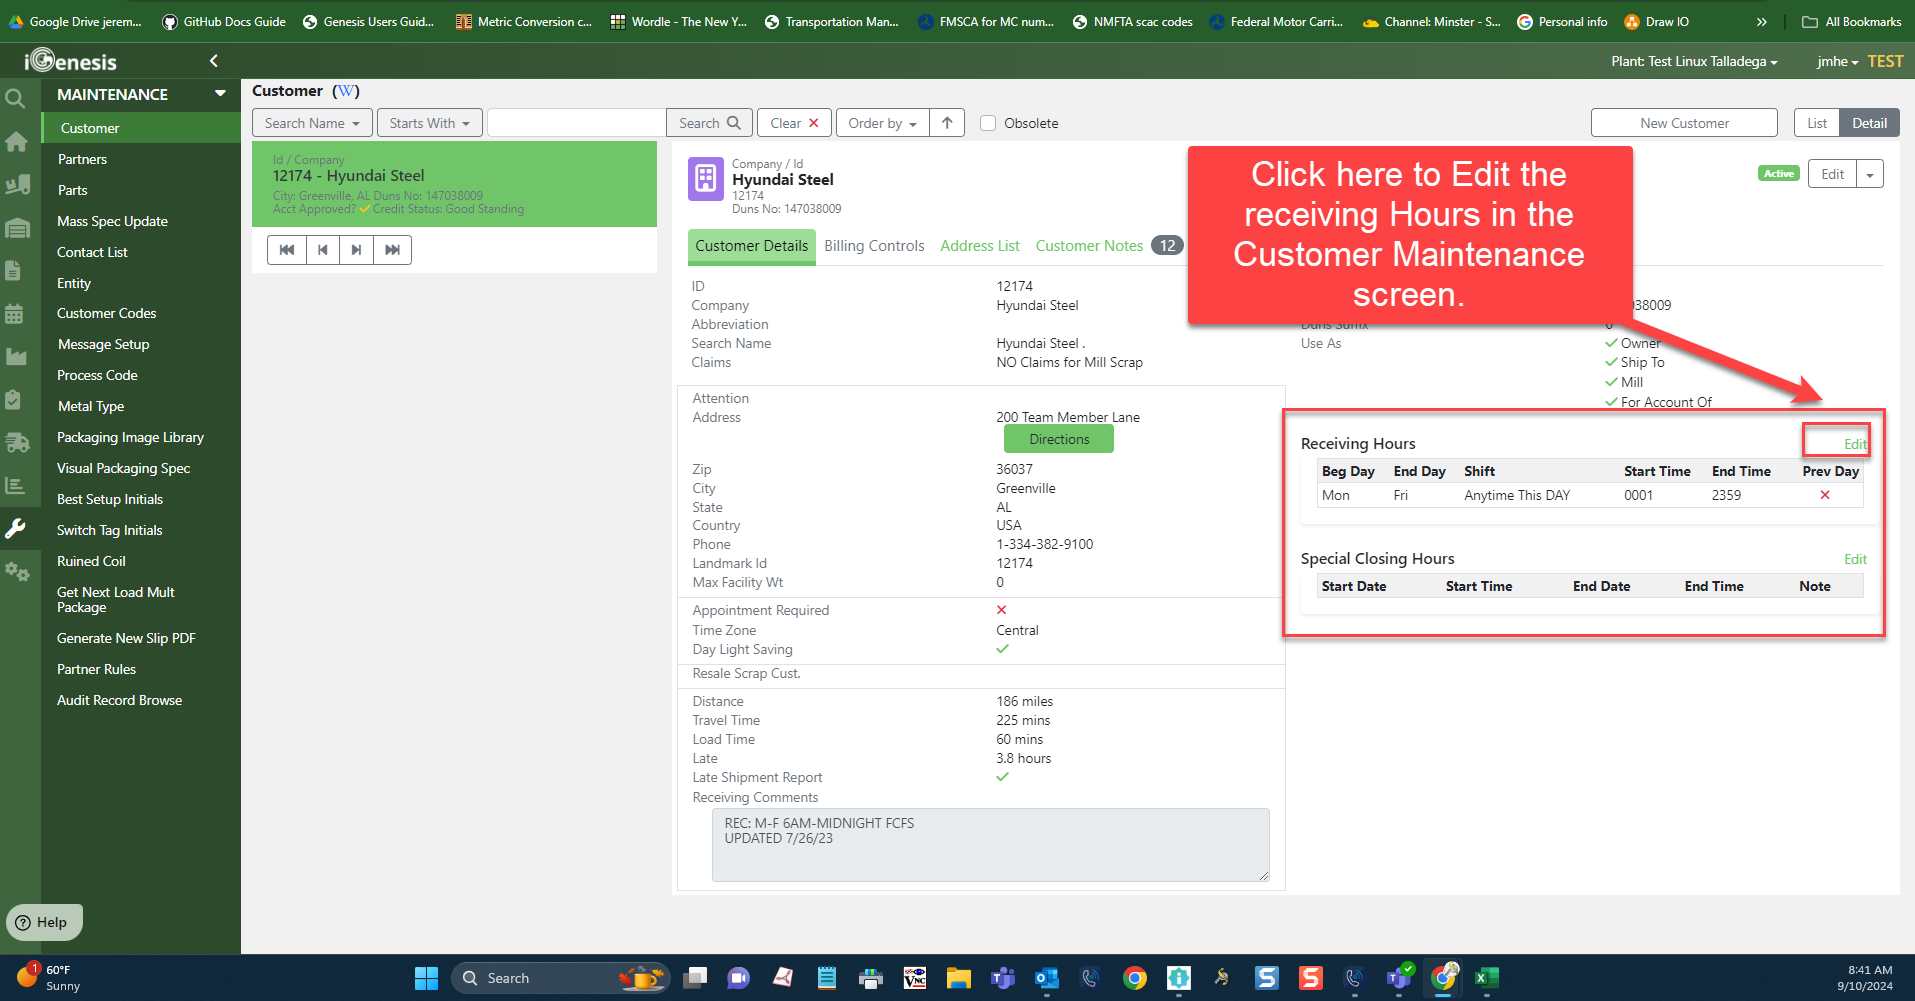Toggle sort direction arrow button

(x=947, y=123)
